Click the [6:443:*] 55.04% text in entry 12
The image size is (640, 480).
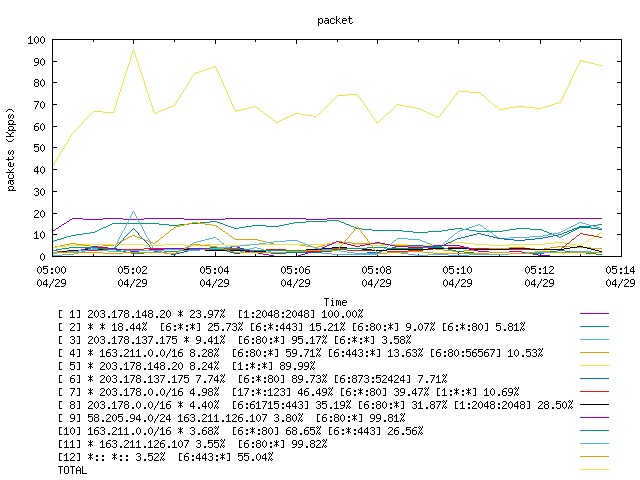[225, 458]
